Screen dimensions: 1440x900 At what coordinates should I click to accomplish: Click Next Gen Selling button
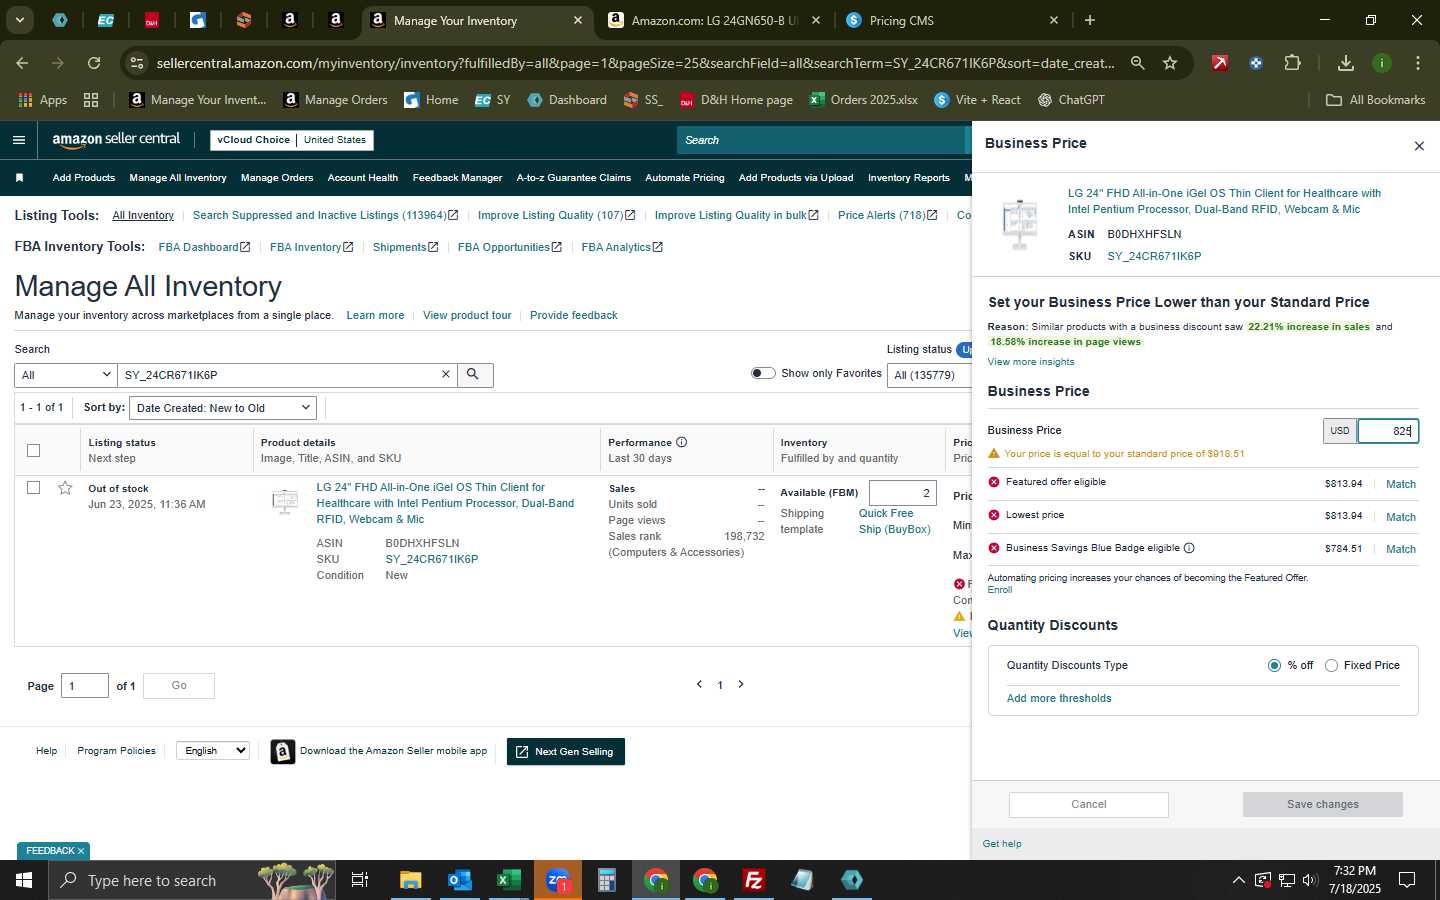[x=566, y=752]
